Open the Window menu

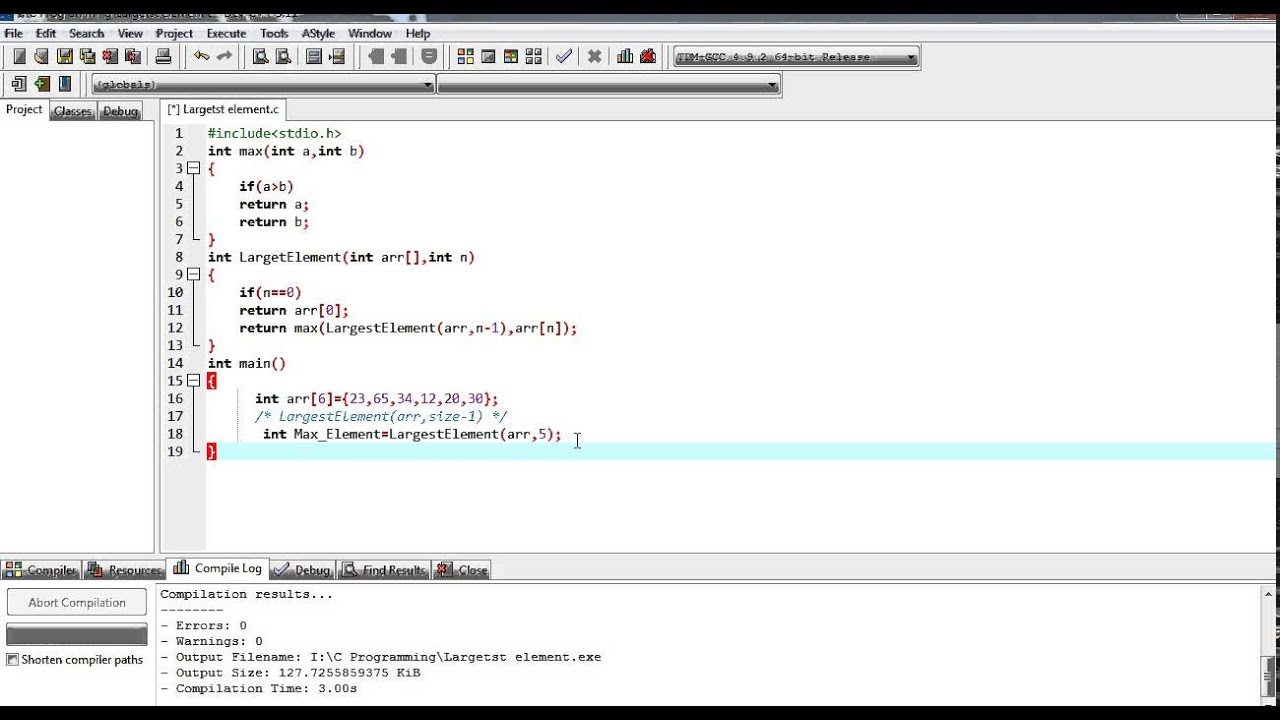point(370,33)
